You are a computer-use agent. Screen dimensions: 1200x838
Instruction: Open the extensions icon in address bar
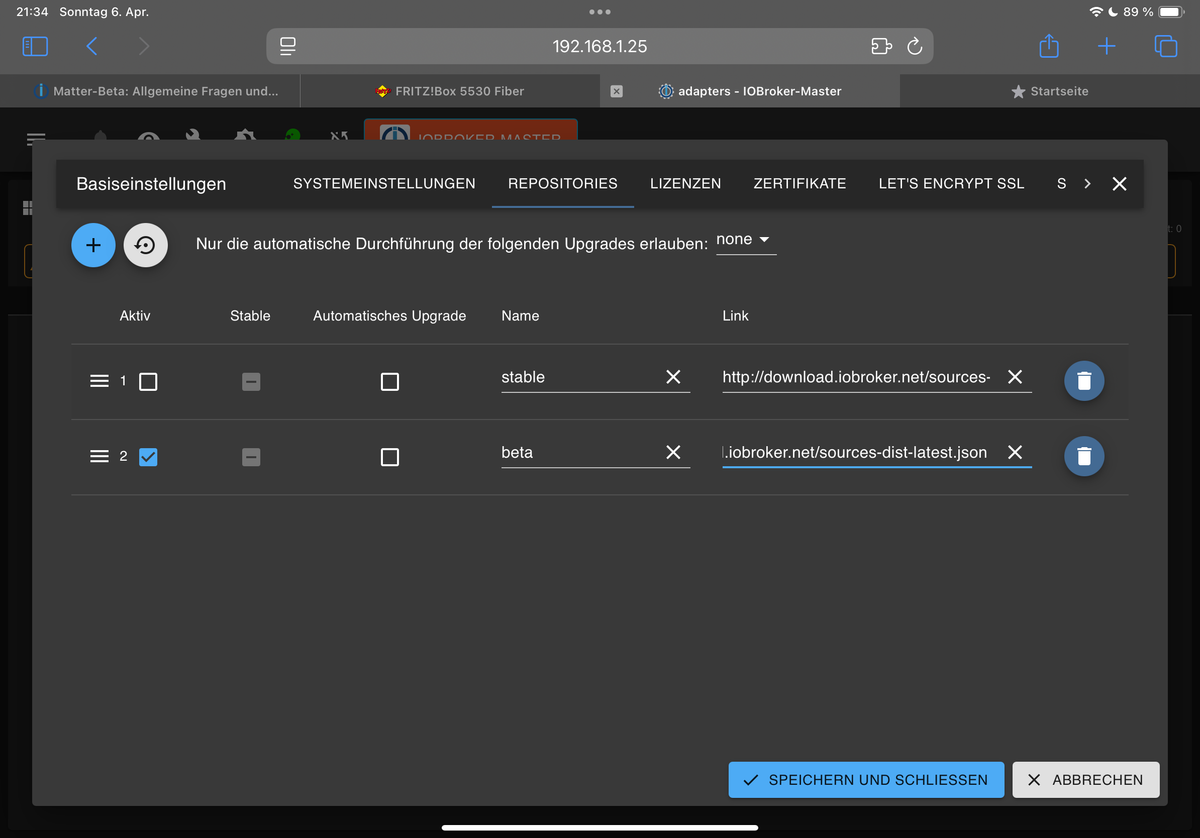coord(881,47)
